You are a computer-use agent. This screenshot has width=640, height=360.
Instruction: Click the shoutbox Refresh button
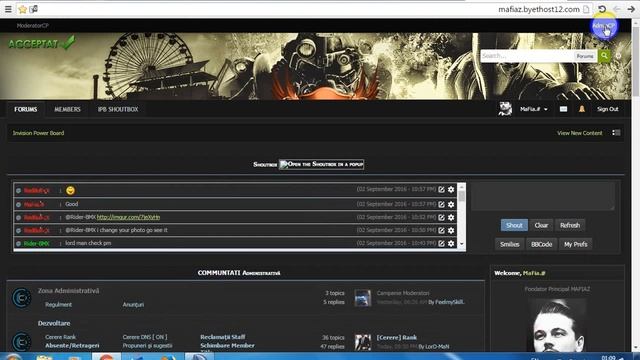(x=570, y=225)
